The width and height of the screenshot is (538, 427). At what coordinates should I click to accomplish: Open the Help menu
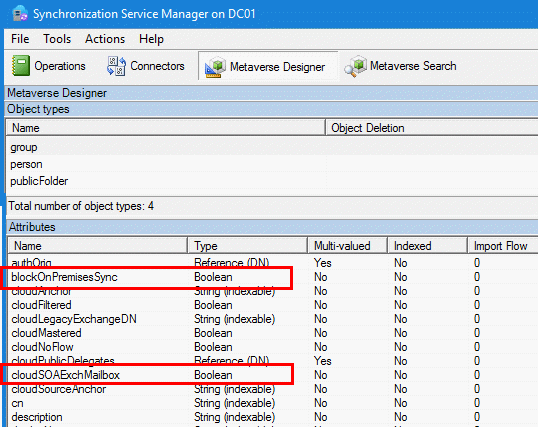click(151, 39)
